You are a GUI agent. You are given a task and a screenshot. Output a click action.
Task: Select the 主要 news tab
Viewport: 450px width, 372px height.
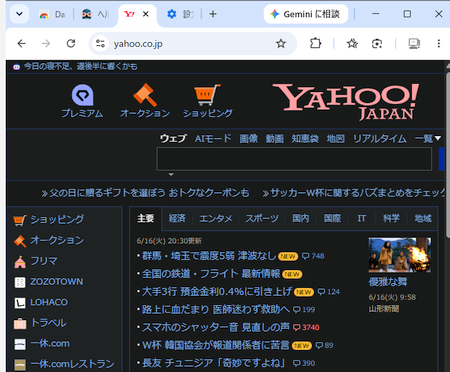[x=146, y=218]
